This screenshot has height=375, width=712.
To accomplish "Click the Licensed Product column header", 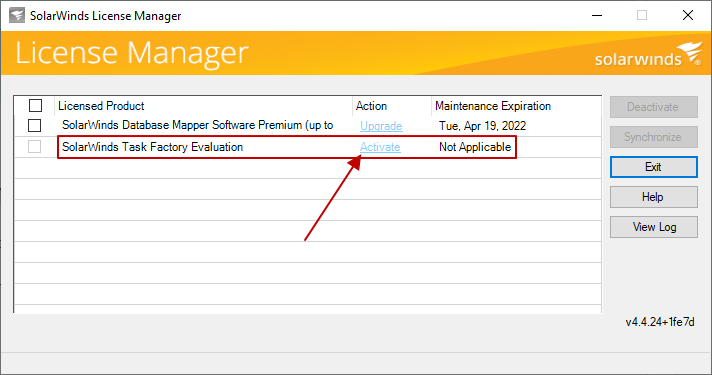I will 101,106.
